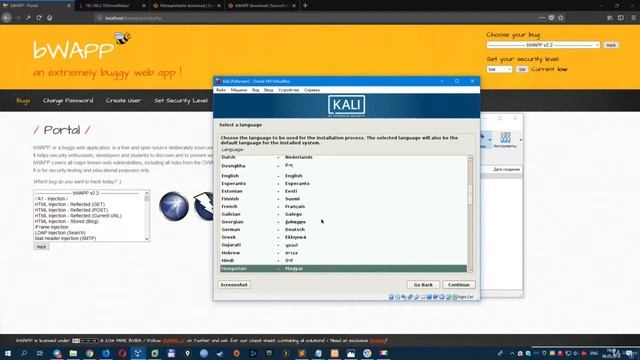Click Set security level button
This screenshot has width=640, height=360.
522,69
